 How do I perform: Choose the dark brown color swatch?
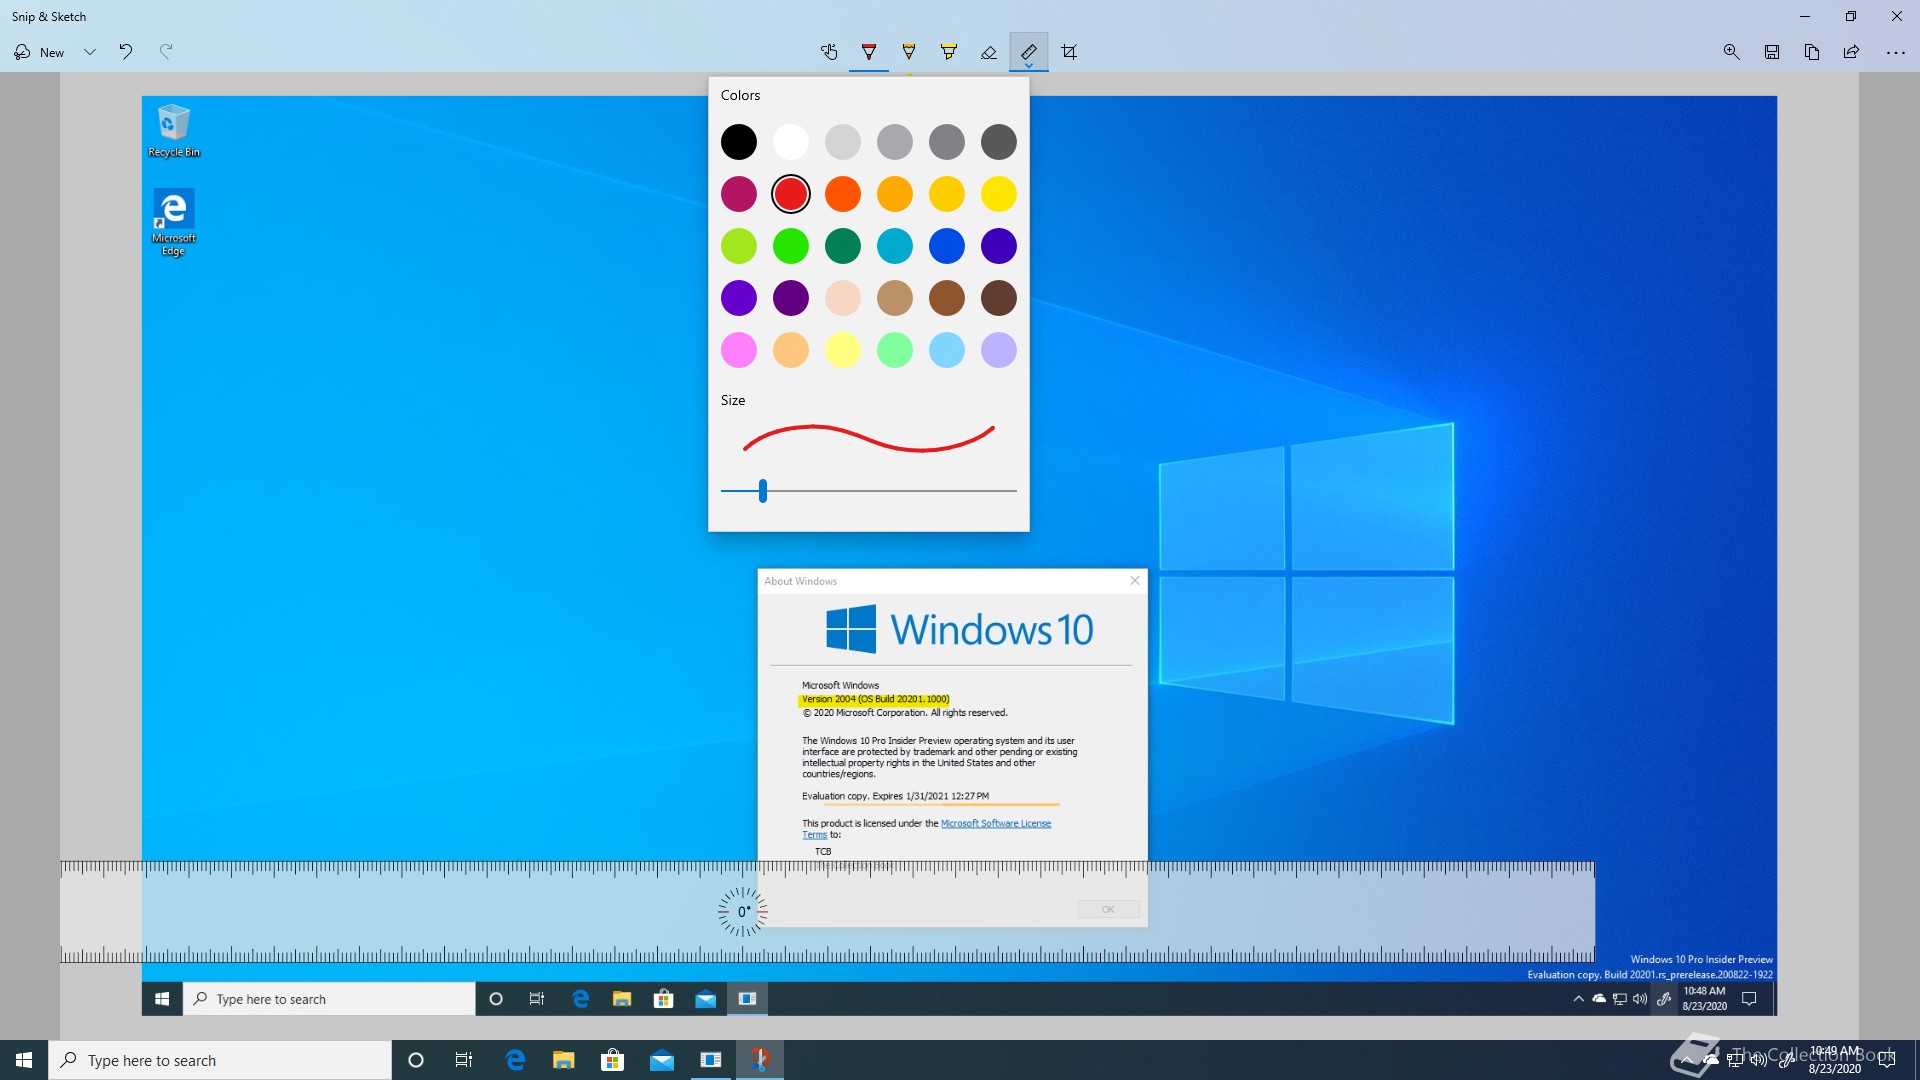pos(999,298)
